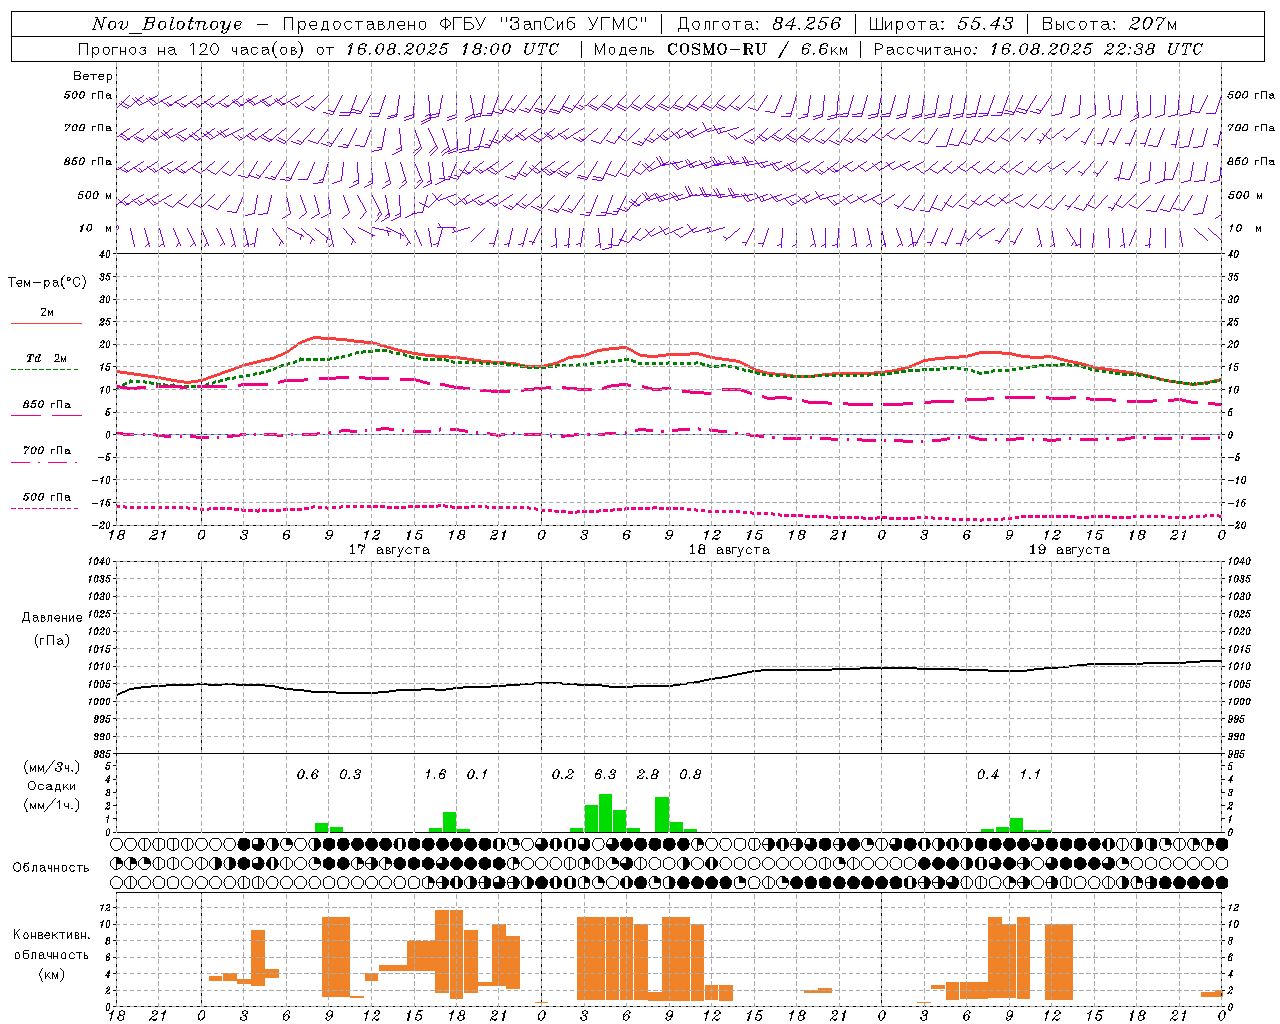1280x1024 pixels.
Task: Click the precipitation value 1.1
Action: (1030, 775)
